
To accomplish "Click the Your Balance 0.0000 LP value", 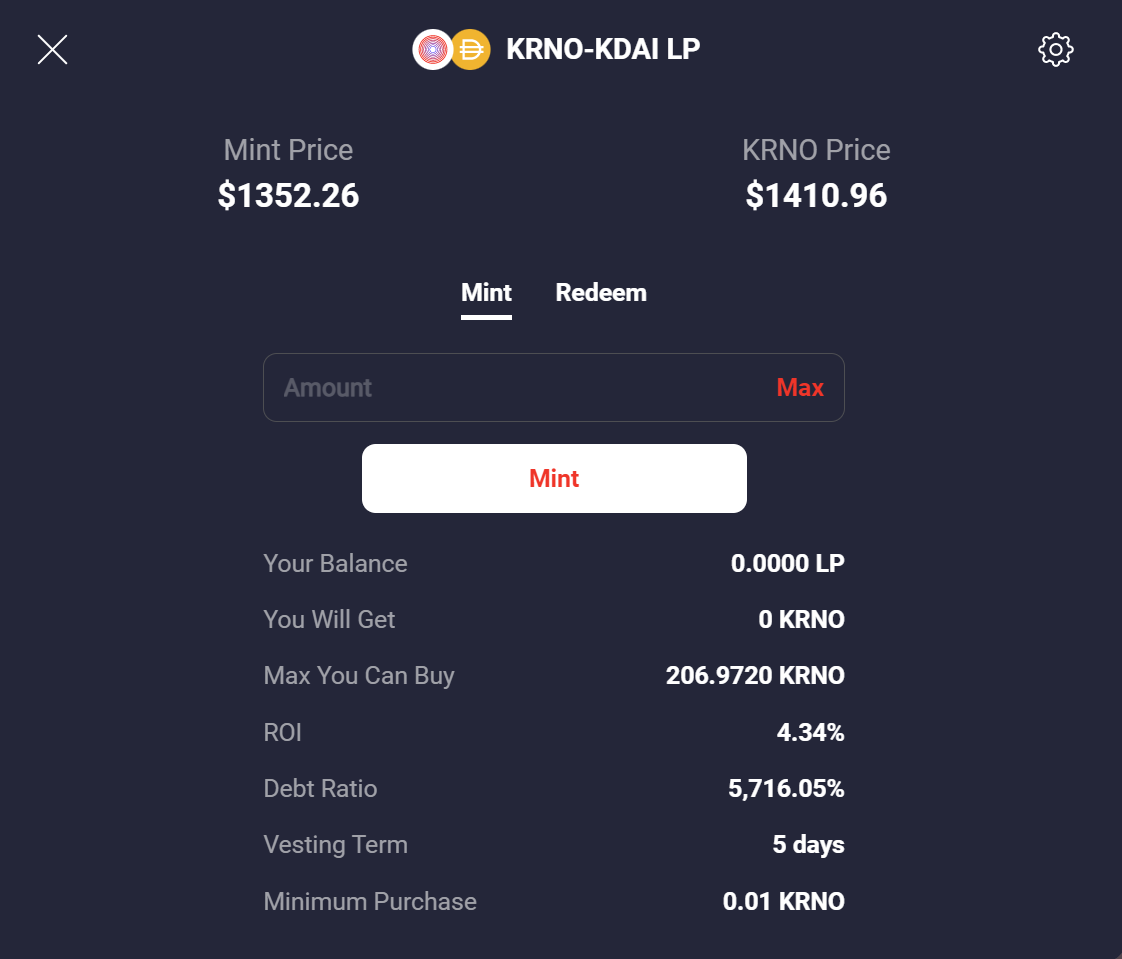I will (x=787, y=563).
